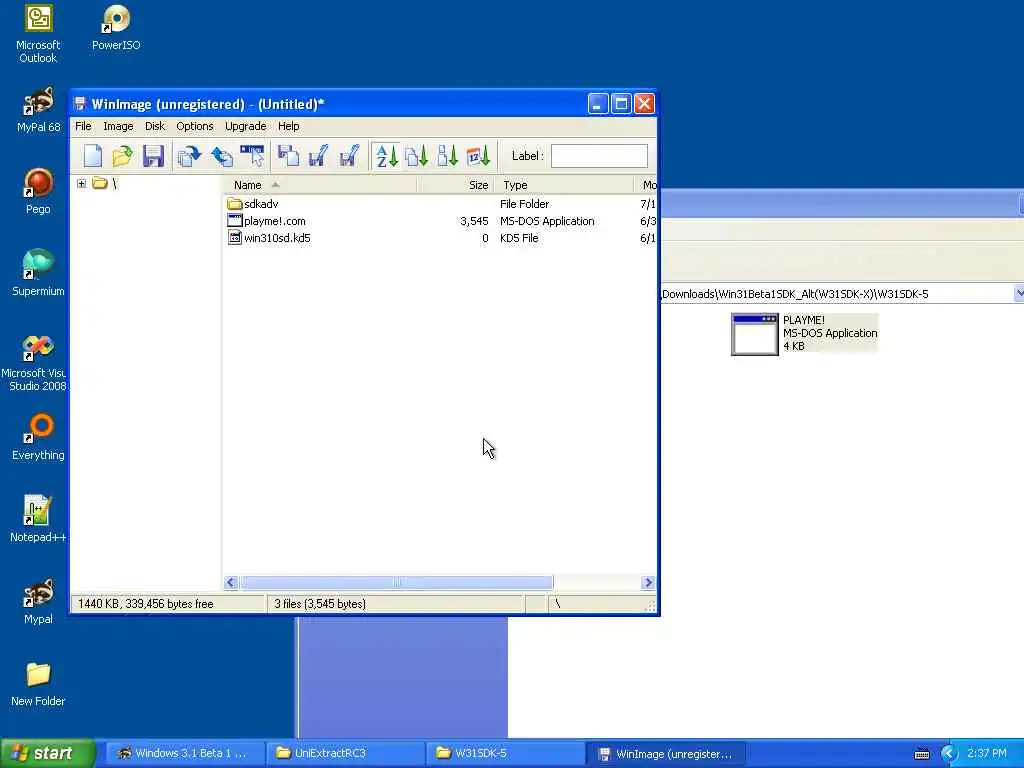Viewport: 1024px width, 768px height.
Task: Click the horizontal scrollbar right arrow
Action: [648, 582]
